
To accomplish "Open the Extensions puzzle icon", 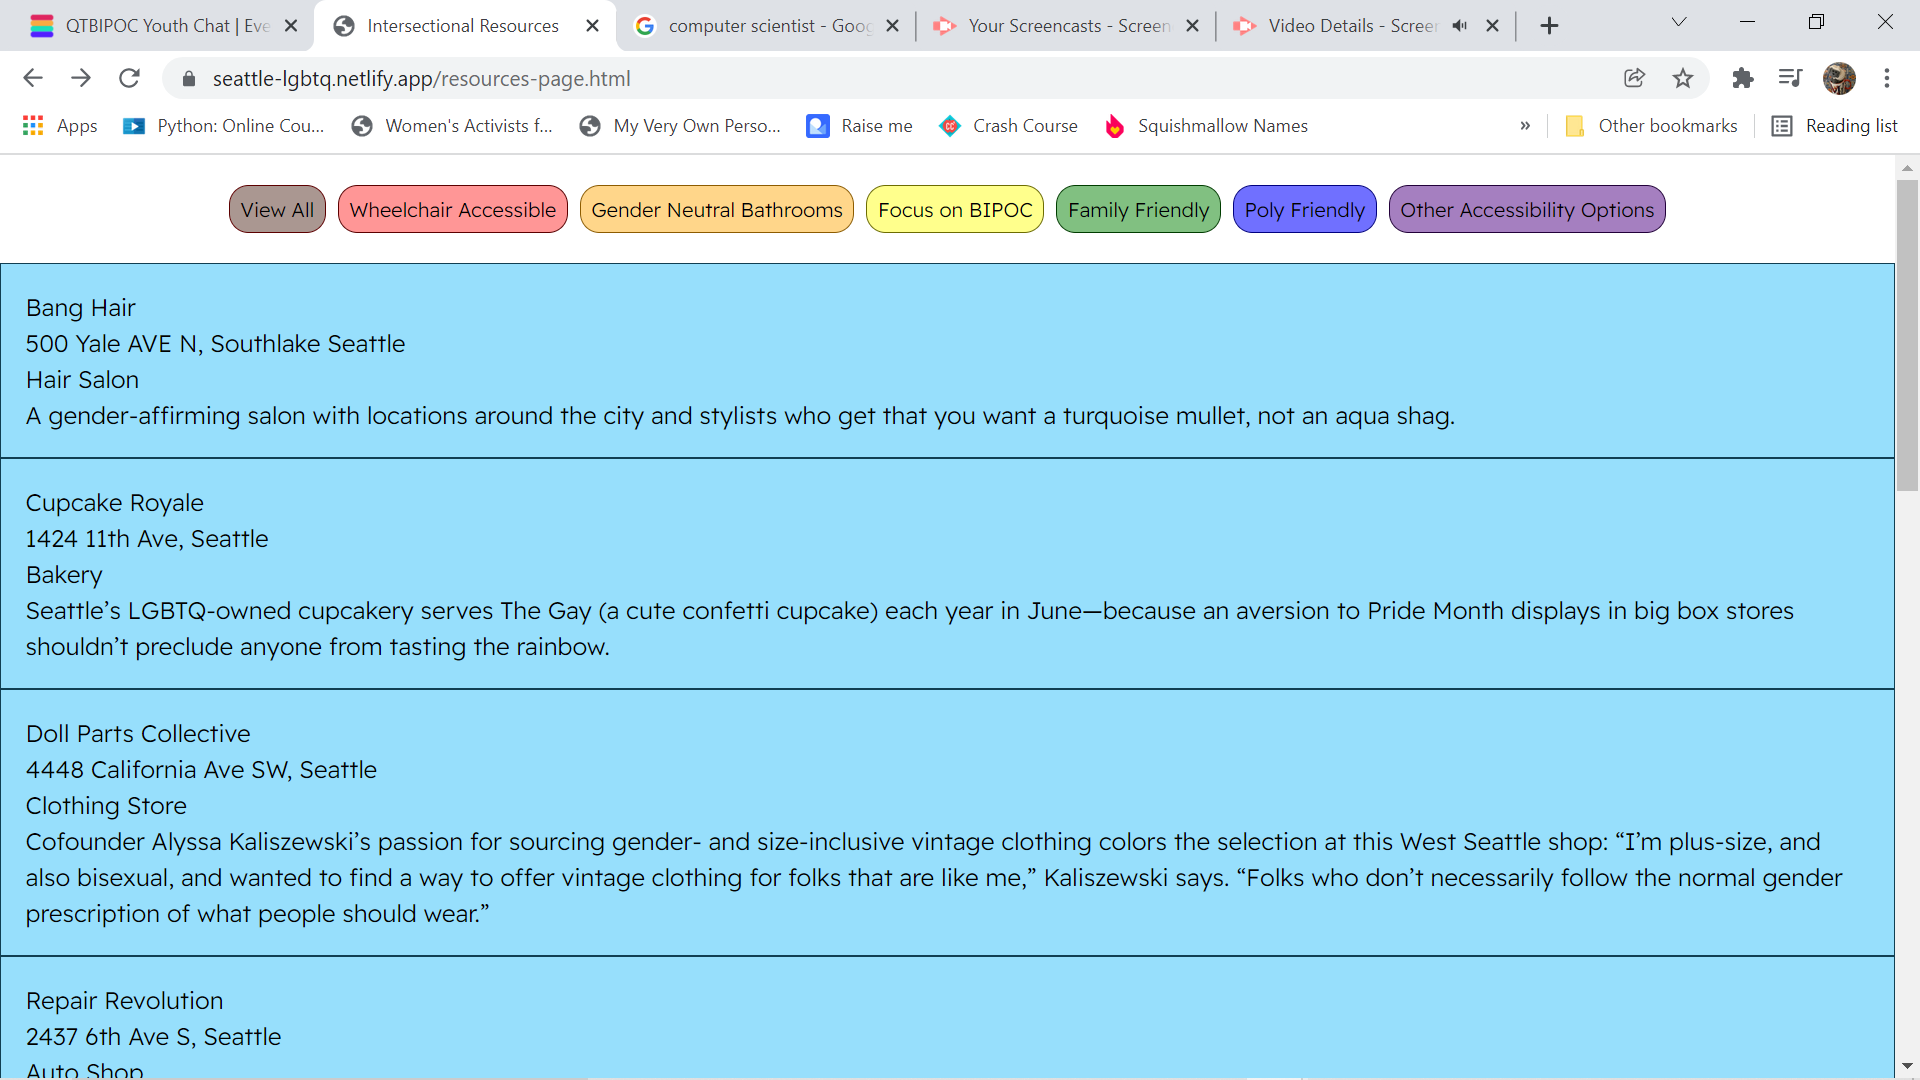I will (x=1743, y=78).
